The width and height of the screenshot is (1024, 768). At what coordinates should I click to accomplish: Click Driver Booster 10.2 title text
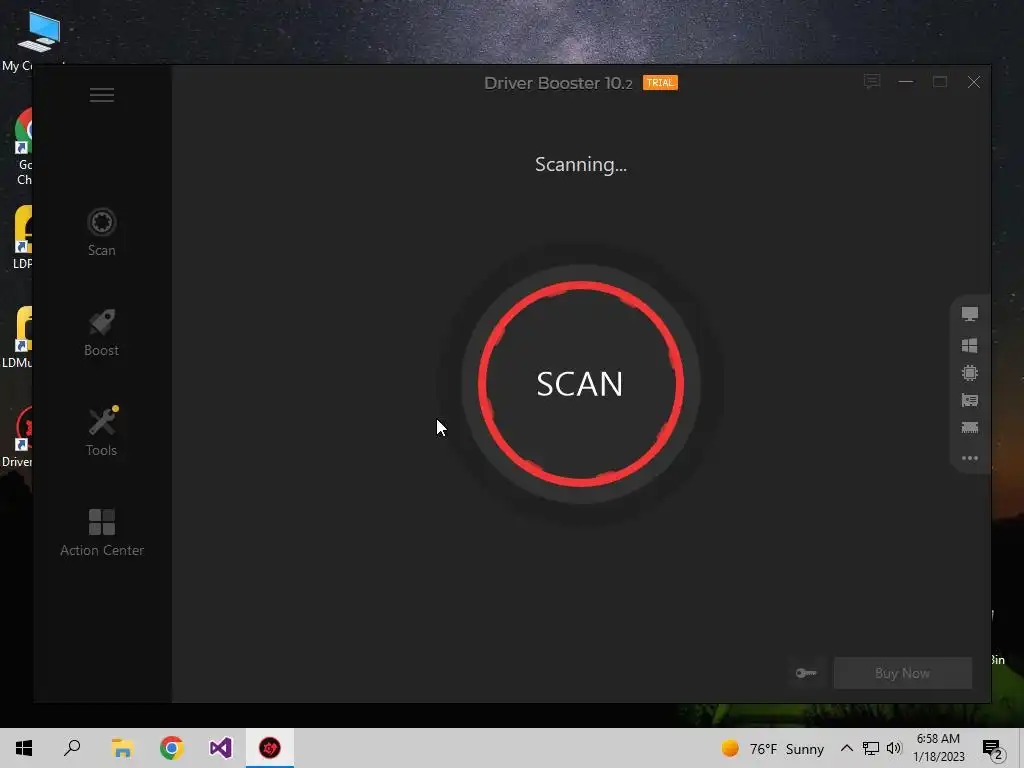coord(558,83)
